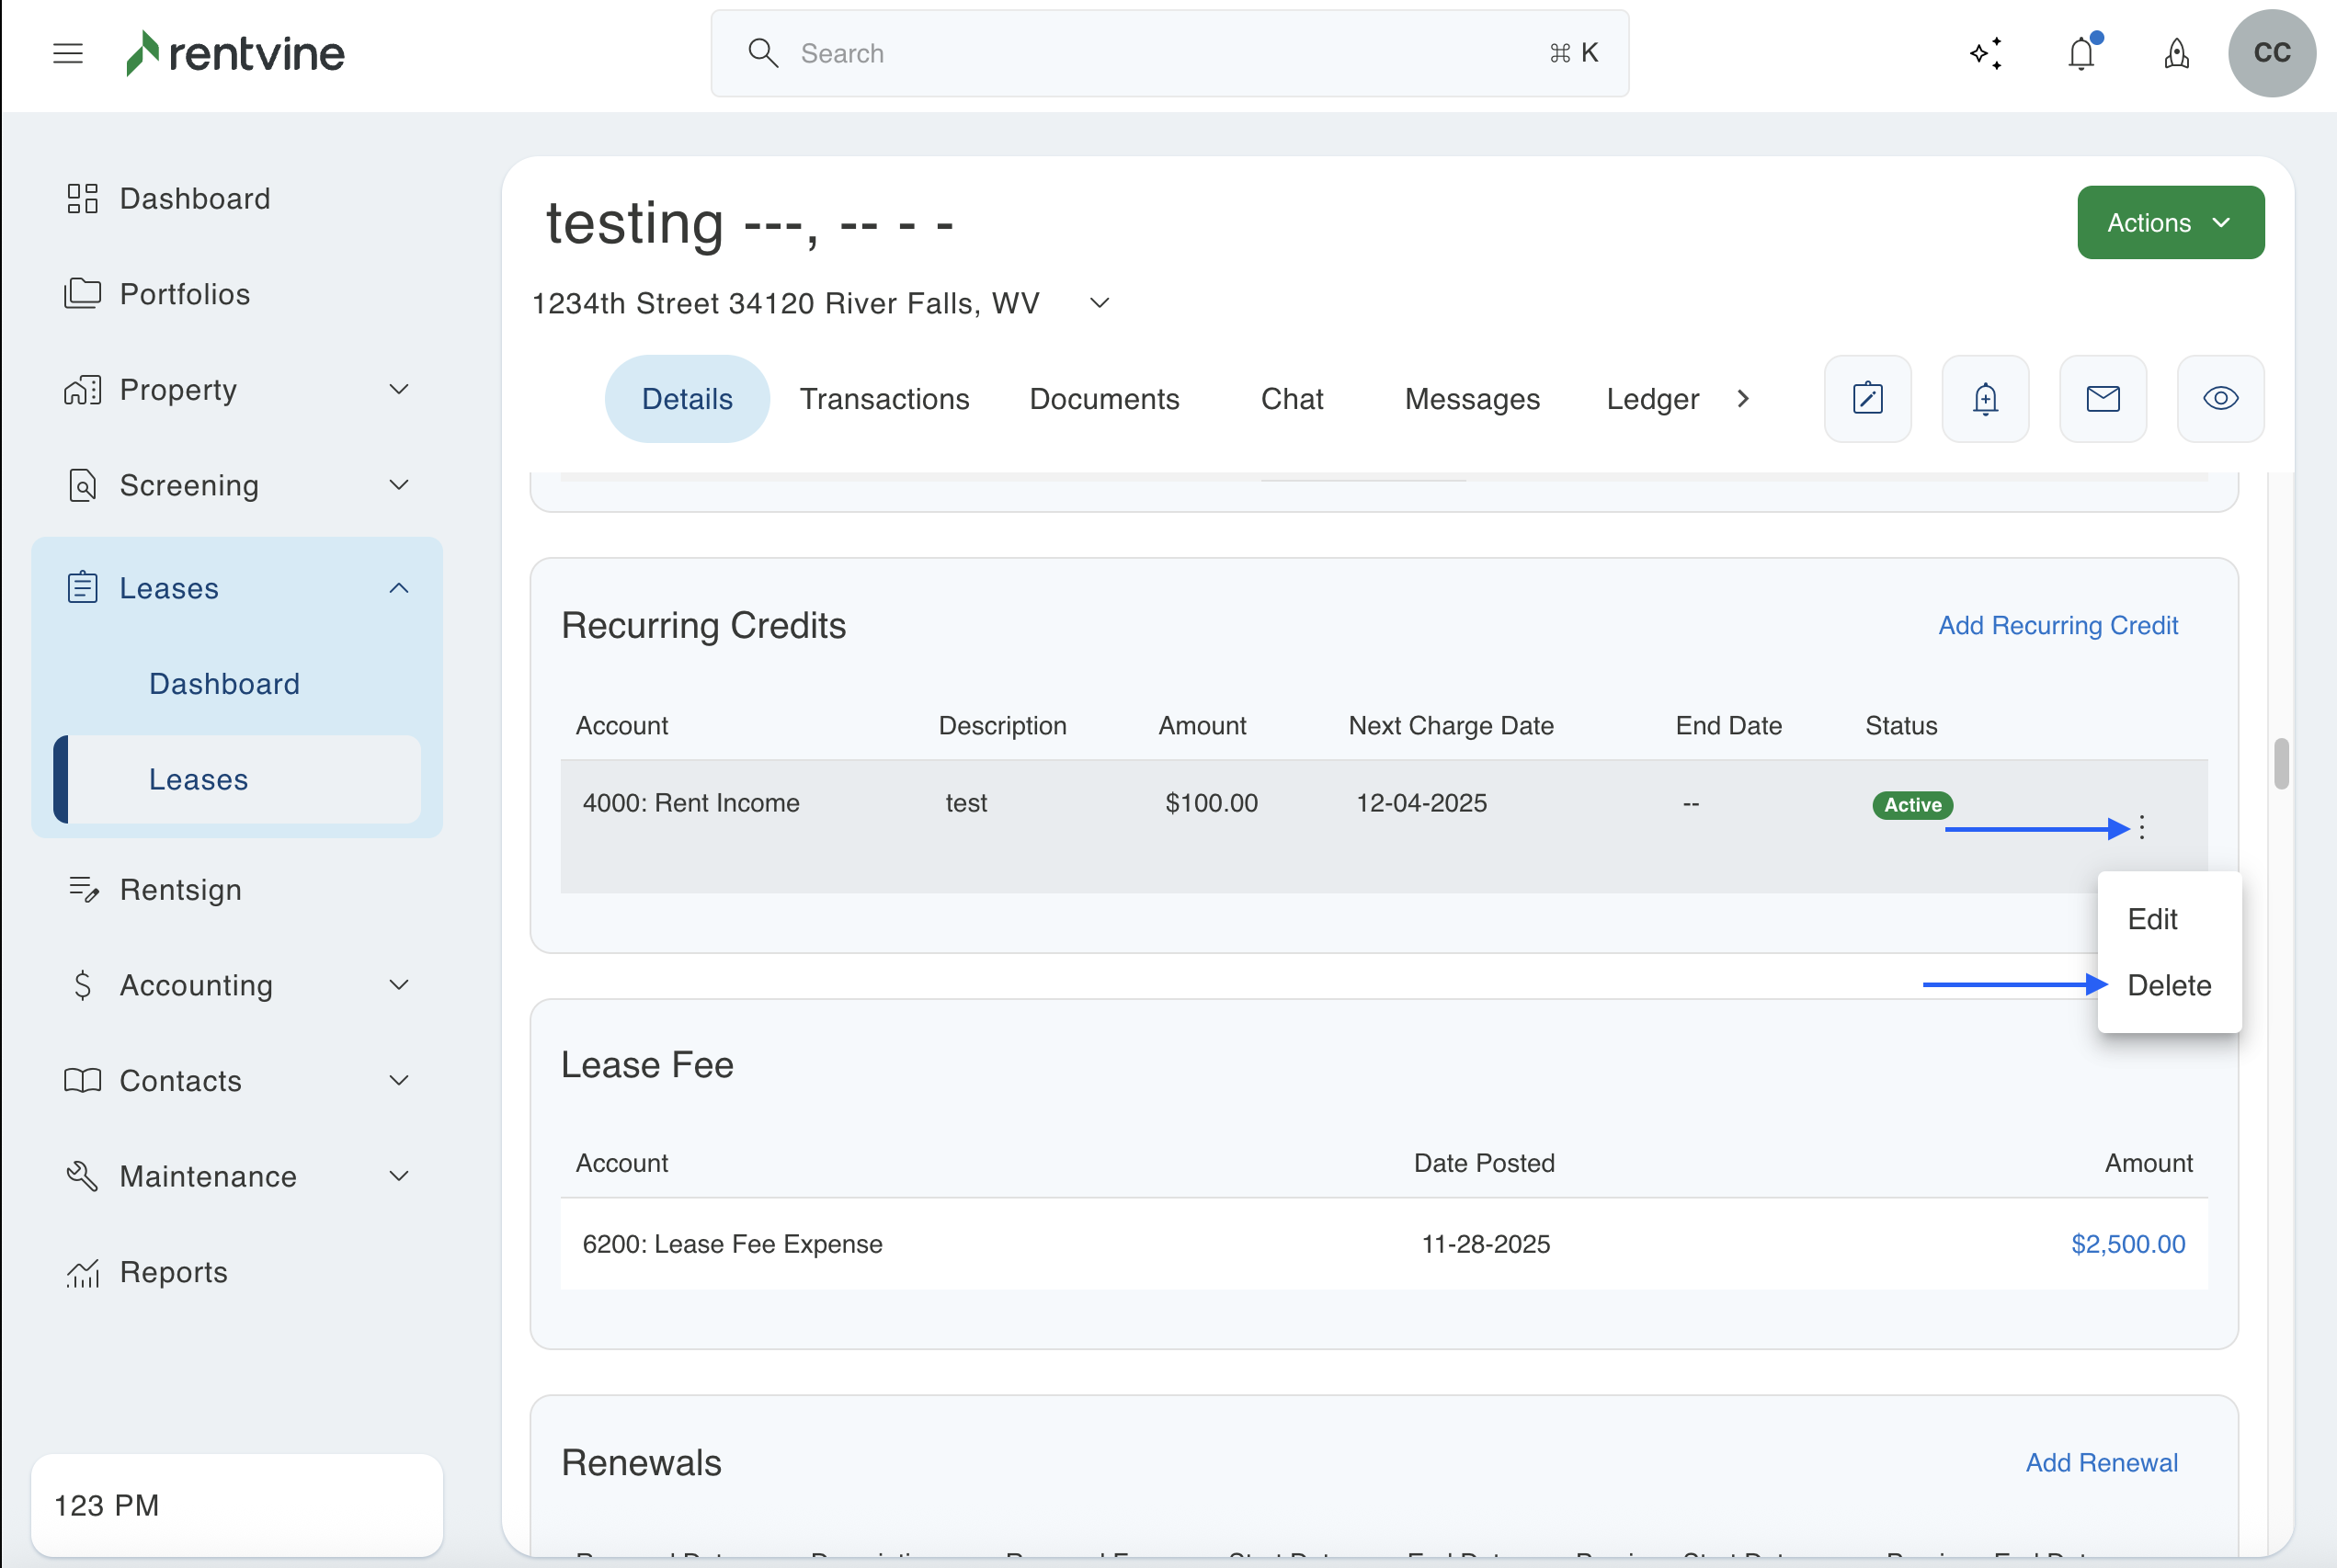Click the AI sparkle icon in header
Viewport: 2337px width, 1568px height.
click(x=1986, y=53)
